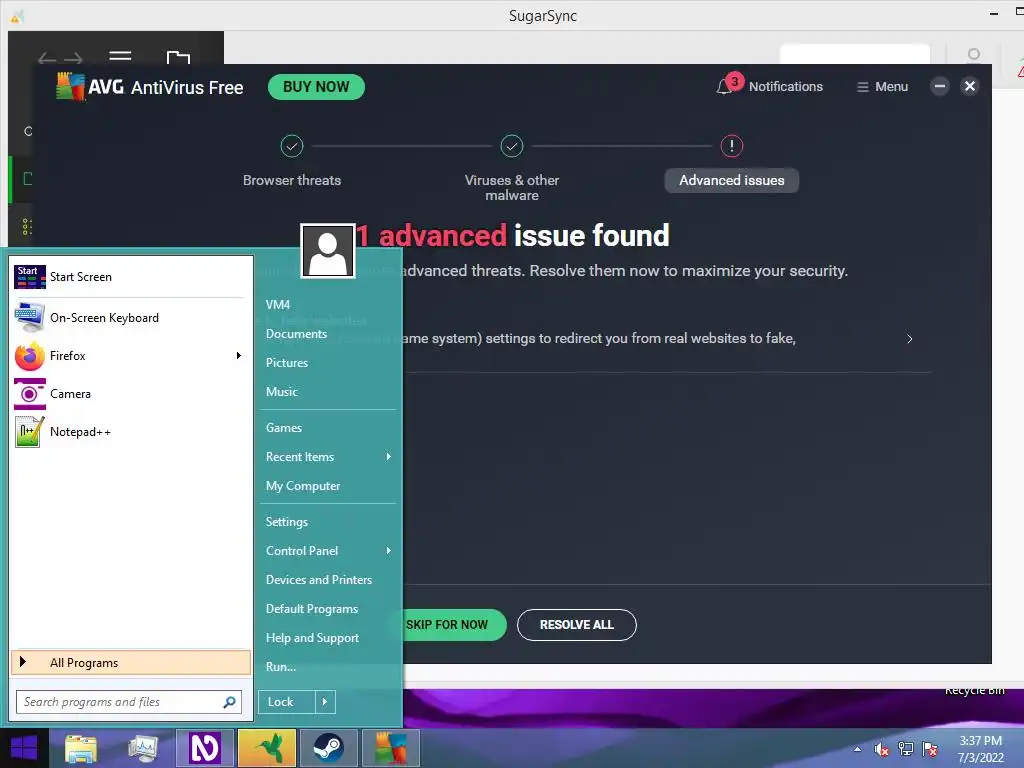Expand the Control Panel submenu arrow
Image resolution: width=1024 pixels, height=768 pixels.
tap(389, 551)
